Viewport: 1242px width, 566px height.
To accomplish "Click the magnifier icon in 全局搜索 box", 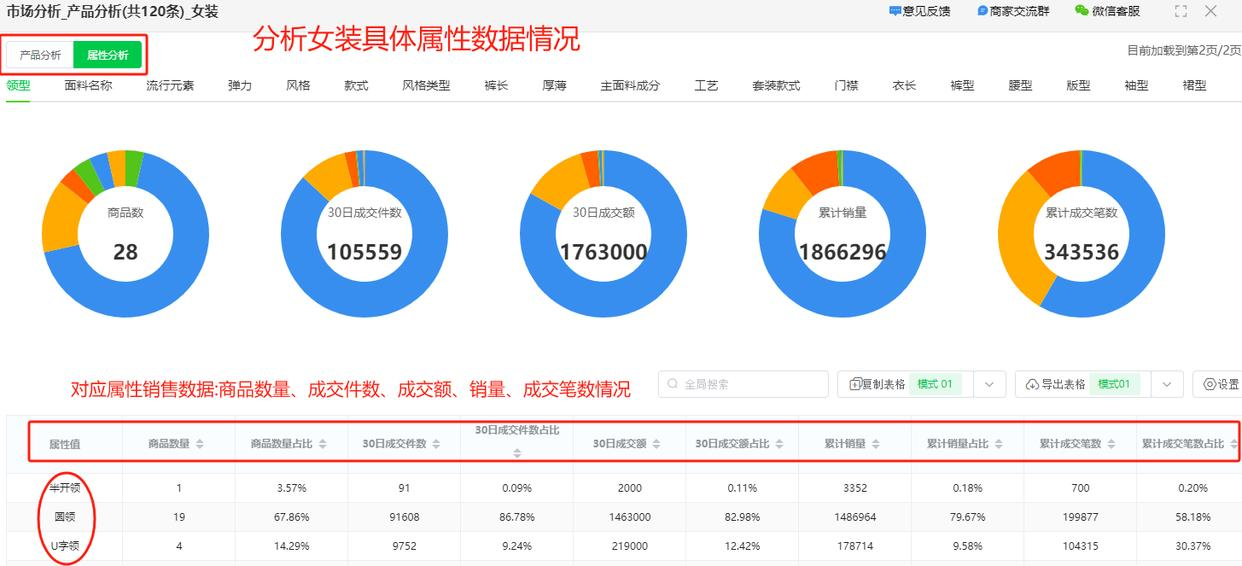I will point(673,384).
